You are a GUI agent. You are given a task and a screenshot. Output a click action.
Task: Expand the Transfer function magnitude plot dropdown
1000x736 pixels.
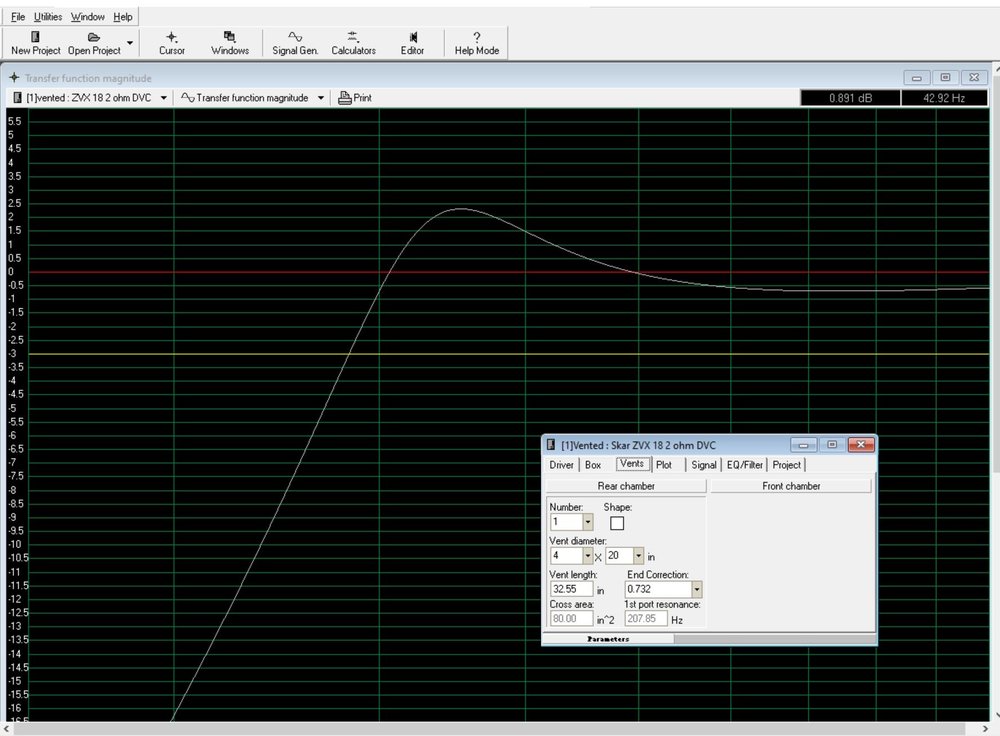(321, 98)
